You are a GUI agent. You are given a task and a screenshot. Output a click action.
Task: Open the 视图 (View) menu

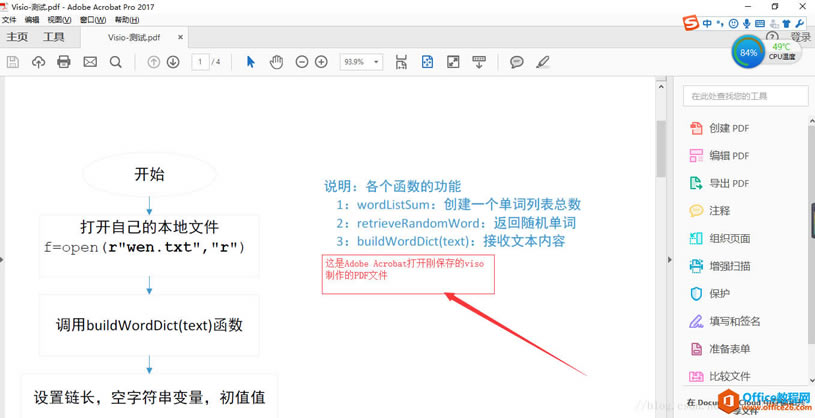click(59, 20)
